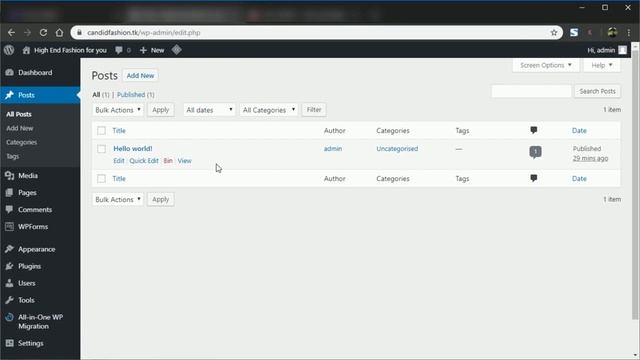The height and width of the screenshot is (360, 640).
Task: Open the Chrome three-dot menu
Action: coord(629,33)
